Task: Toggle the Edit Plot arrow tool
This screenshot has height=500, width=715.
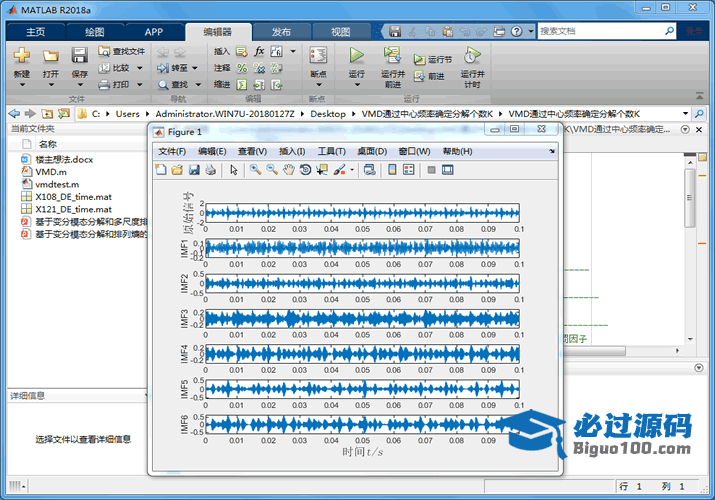Action: pos(234,170)
